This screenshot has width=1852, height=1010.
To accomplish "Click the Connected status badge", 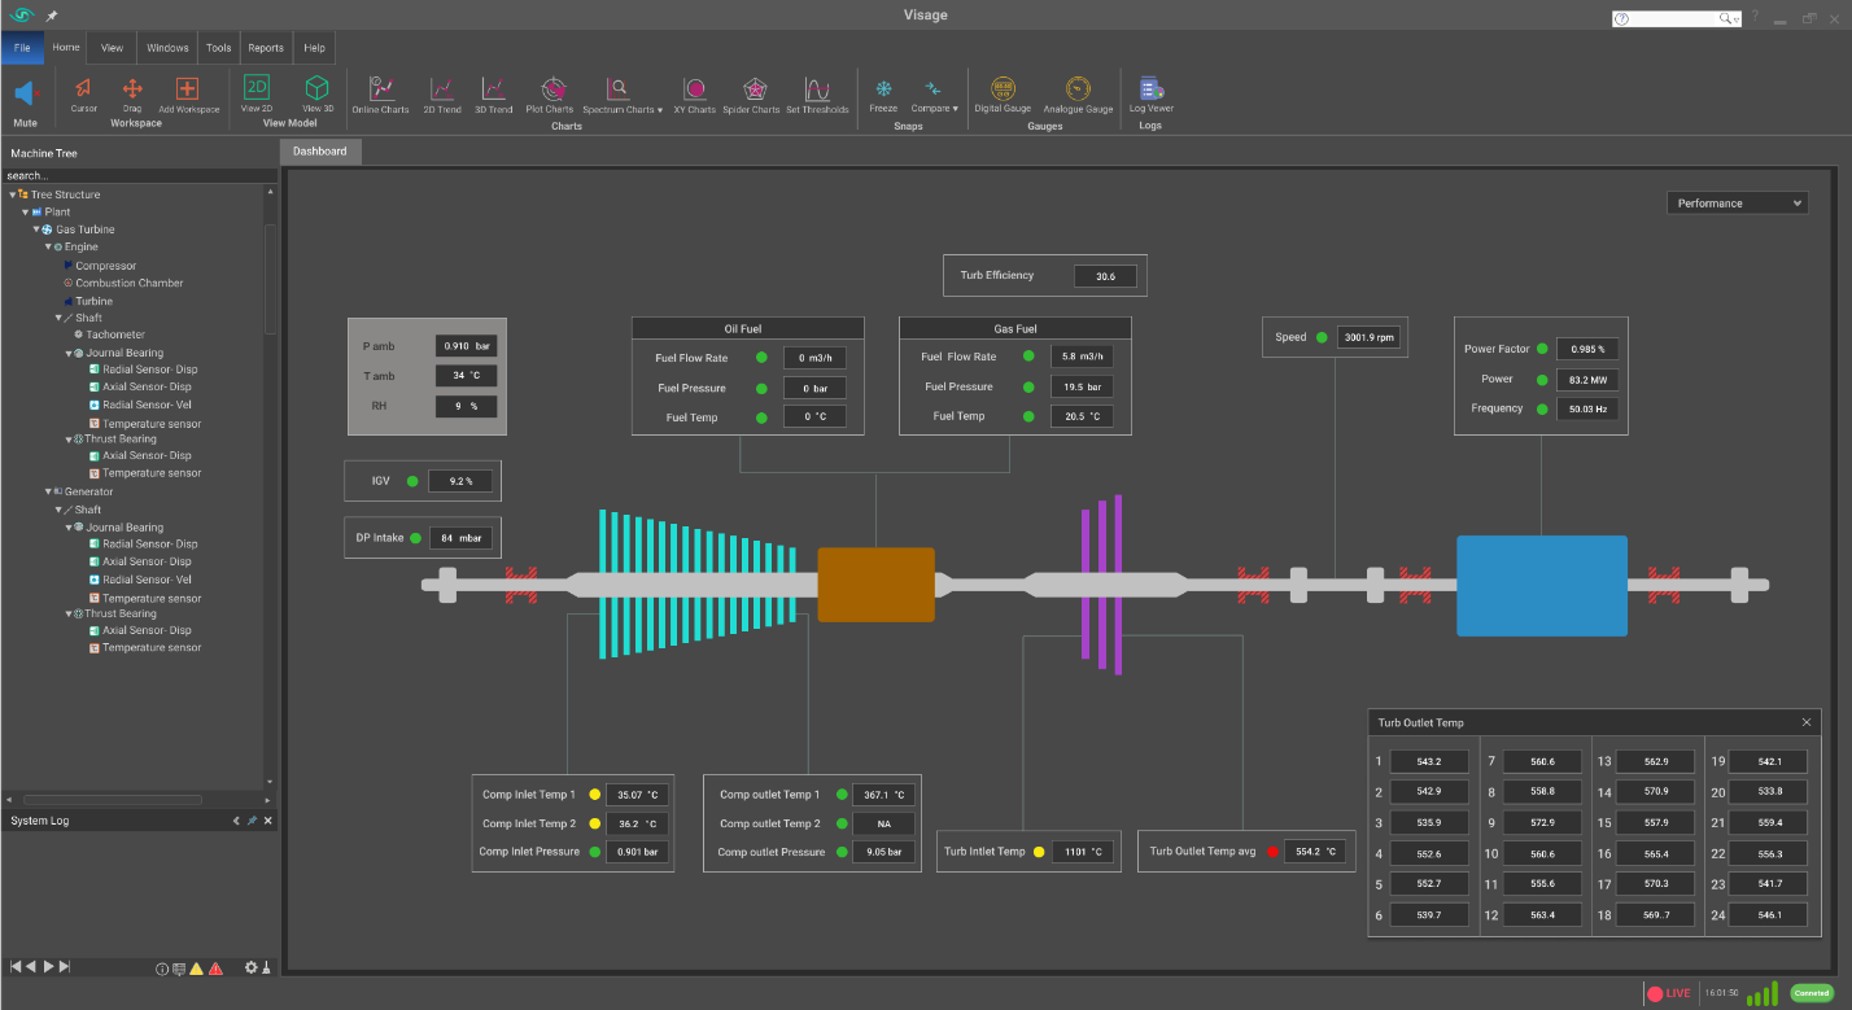I will pyautogui.click(x=1811, y=993).
